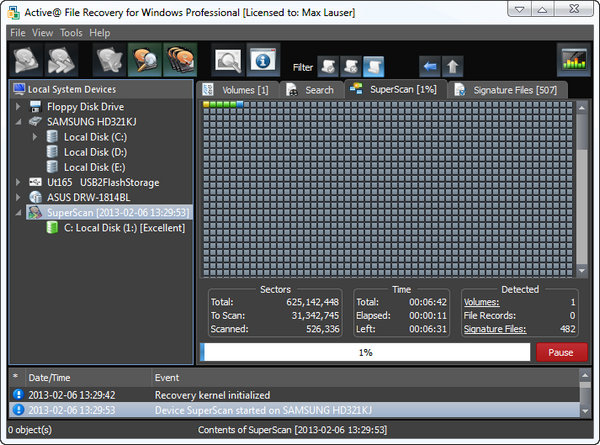
Task: Click the up arrow toolbar button
Action: [x=453, y=67]
